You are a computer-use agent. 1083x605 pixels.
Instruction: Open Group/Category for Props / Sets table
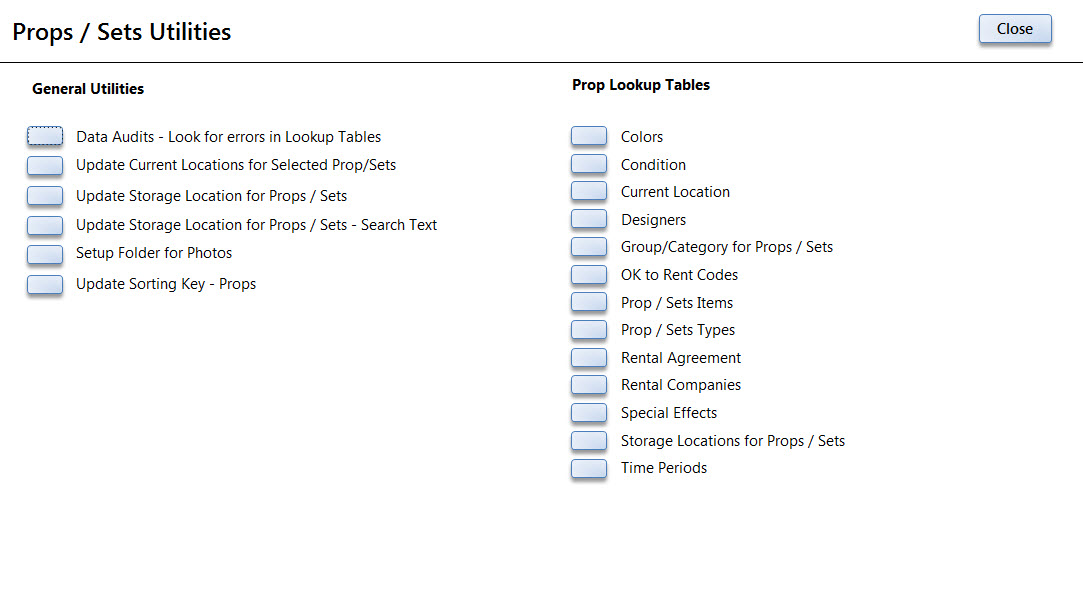pos(589,247)
